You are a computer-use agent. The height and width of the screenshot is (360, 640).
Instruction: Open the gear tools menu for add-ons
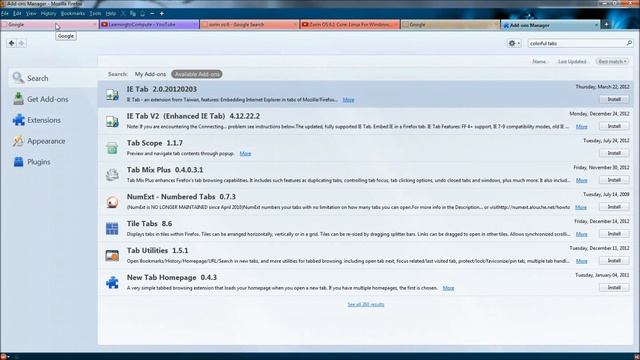click(x=514, y=43)
